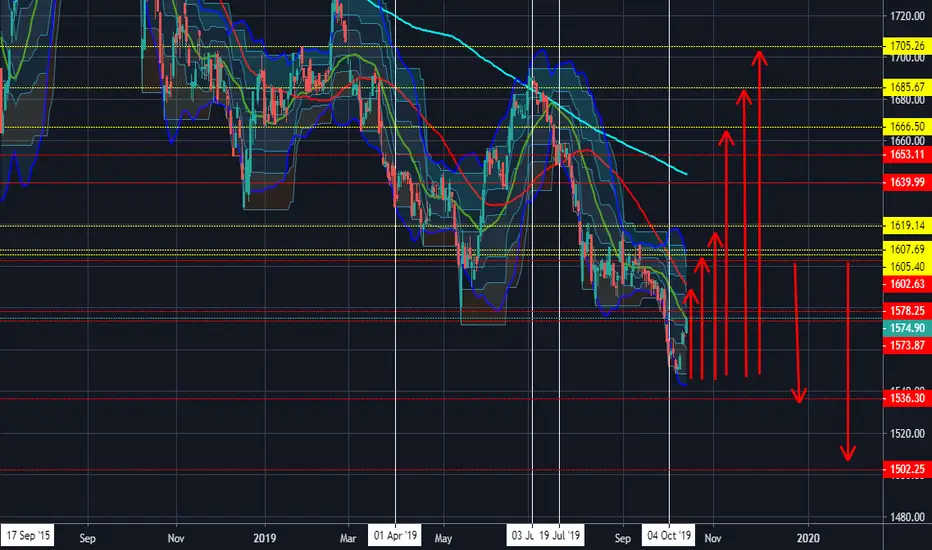Select the cyan descending trendline
Screen dimensions: 932x550
pos(529,86)
